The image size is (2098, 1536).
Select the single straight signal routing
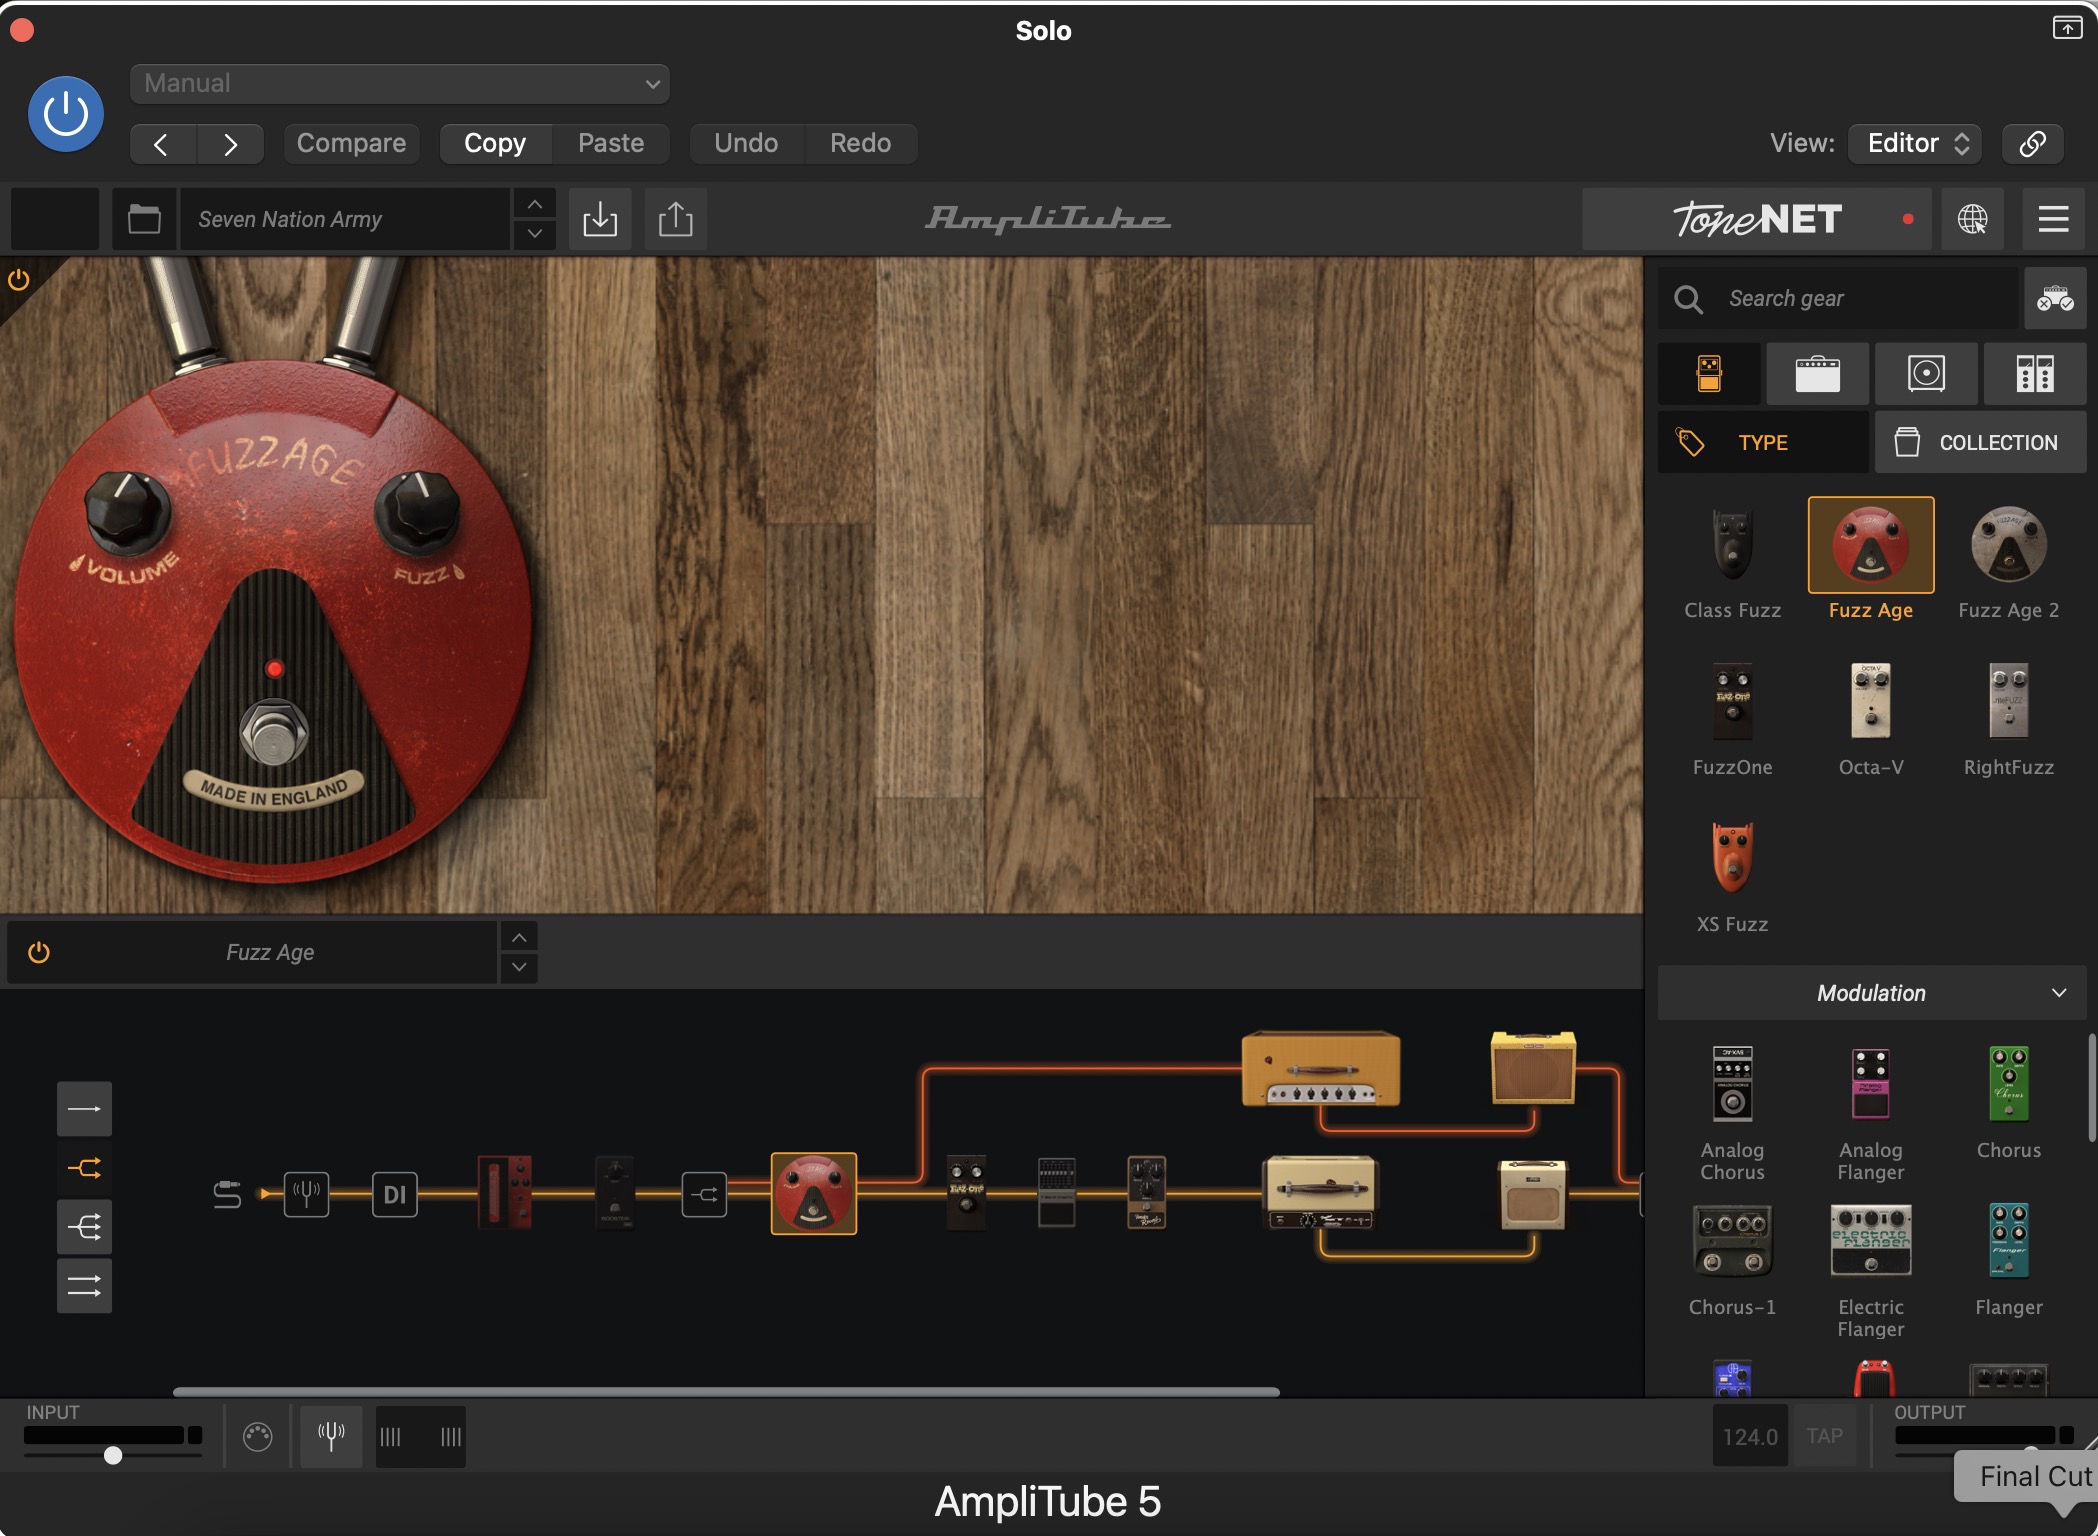84,1109
